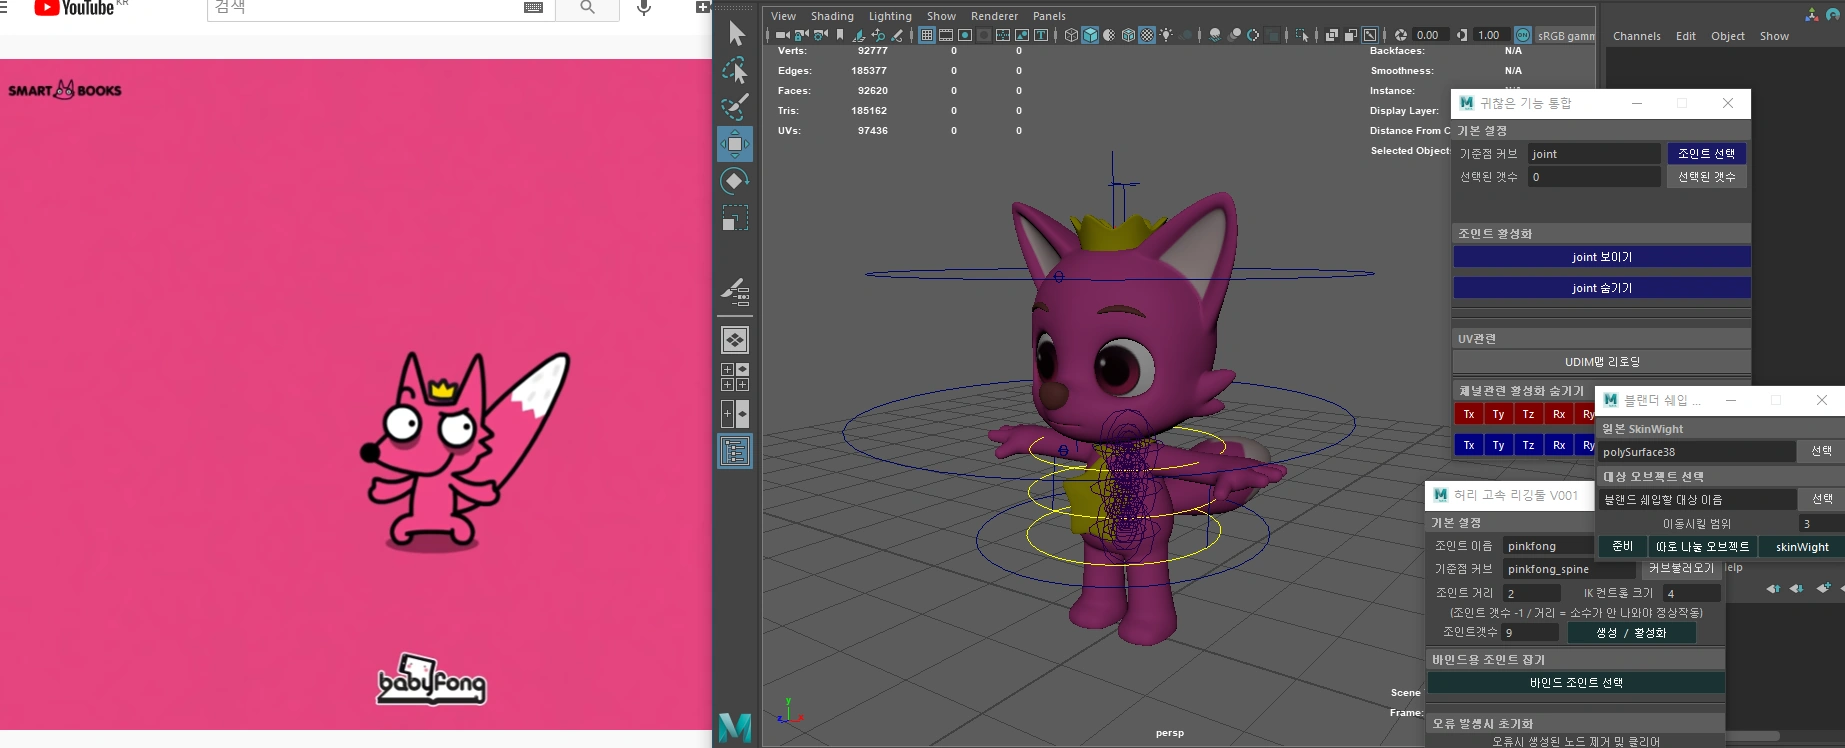1845x748 pixels.
Task: Click the pinkfong_spine curve input field
Action: coord(1568,569)
